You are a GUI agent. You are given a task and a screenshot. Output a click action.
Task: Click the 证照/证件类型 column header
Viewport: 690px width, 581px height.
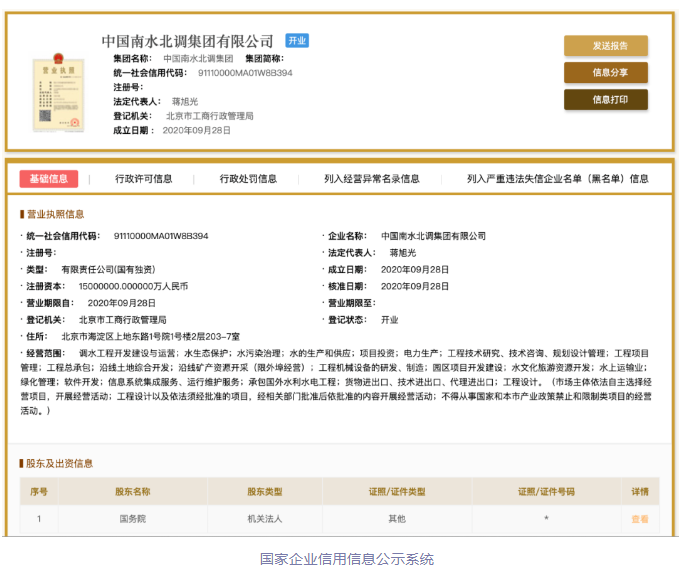coord(397,492)
